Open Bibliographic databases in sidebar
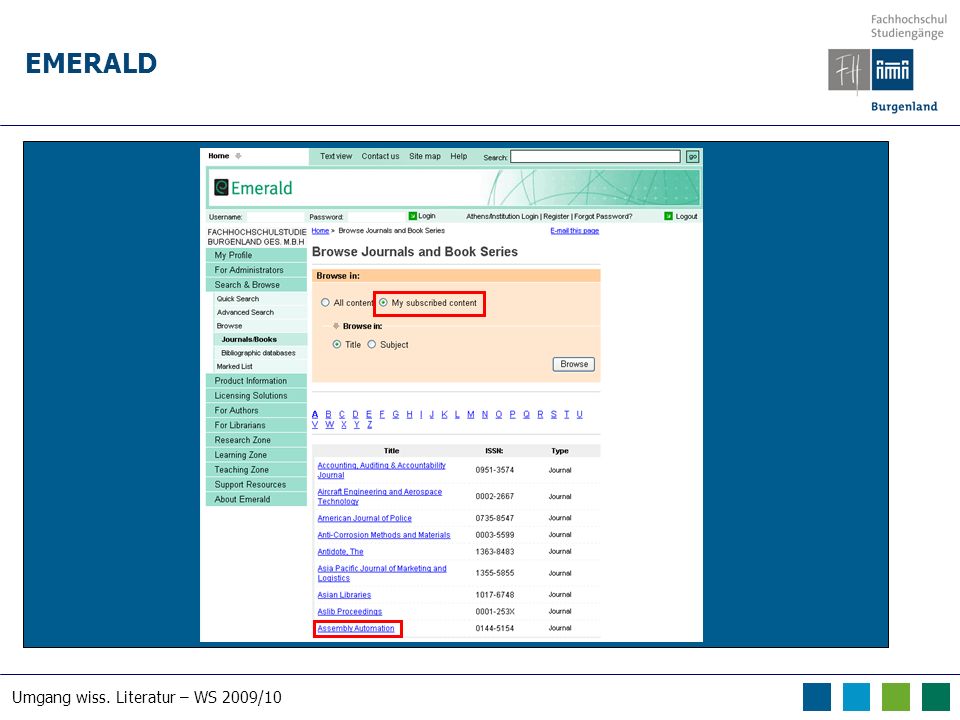Screen dimensions: 960x720 258,353
